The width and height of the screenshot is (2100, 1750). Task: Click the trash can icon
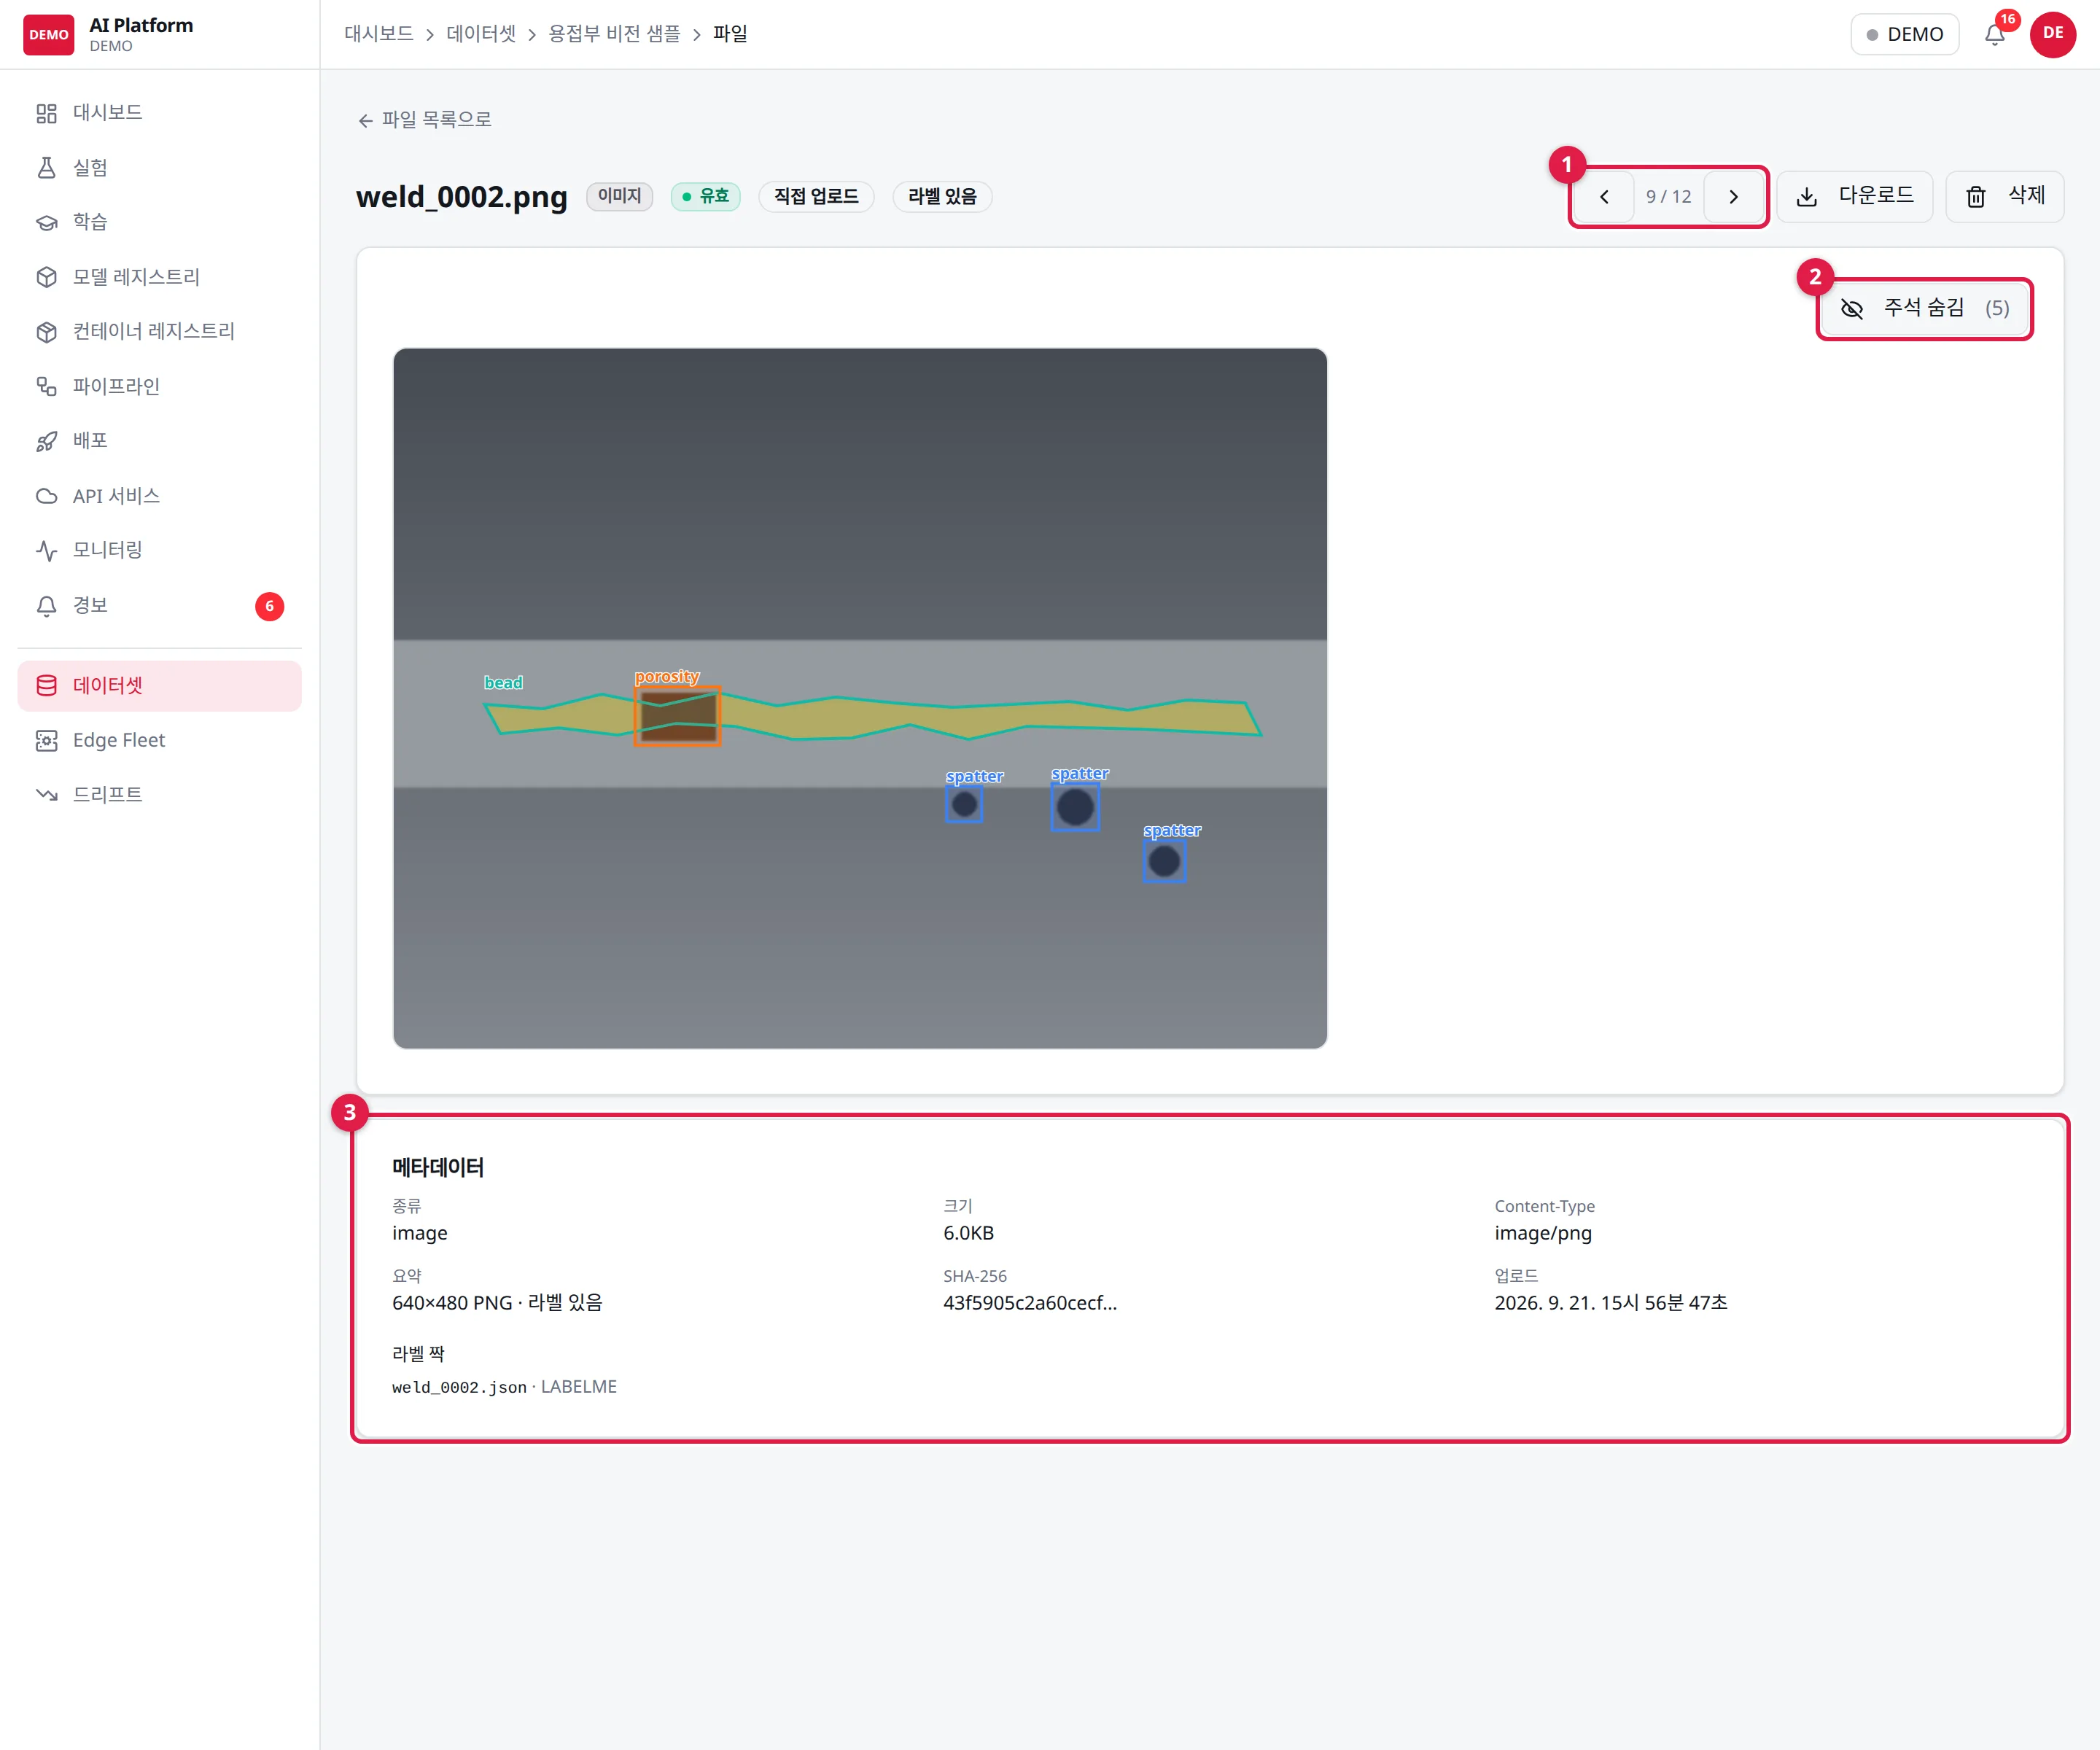1976,197
